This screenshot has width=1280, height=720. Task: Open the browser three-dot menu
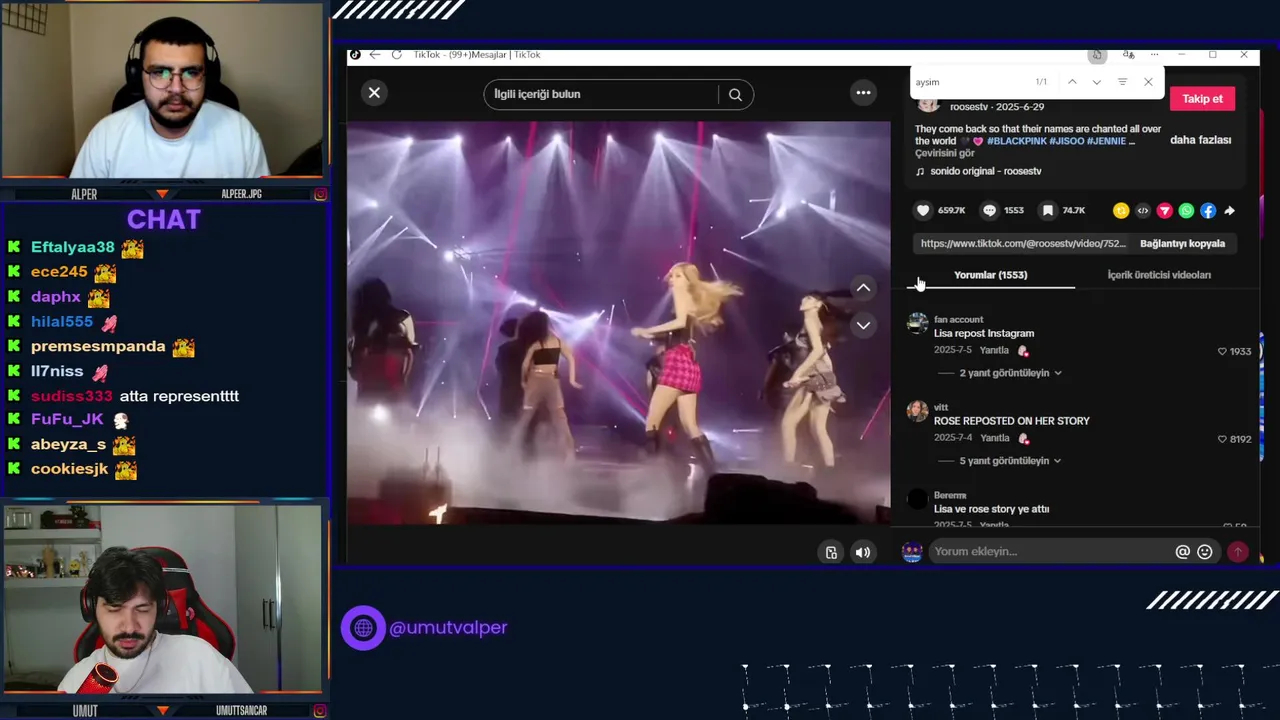(x=1155, y=55)
